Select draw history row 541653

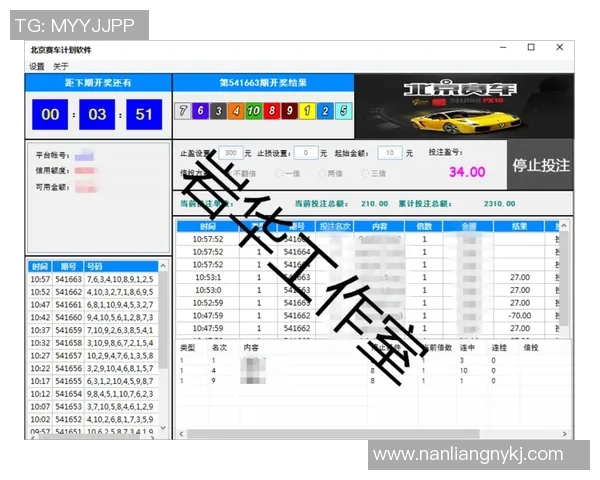[93, 407]
